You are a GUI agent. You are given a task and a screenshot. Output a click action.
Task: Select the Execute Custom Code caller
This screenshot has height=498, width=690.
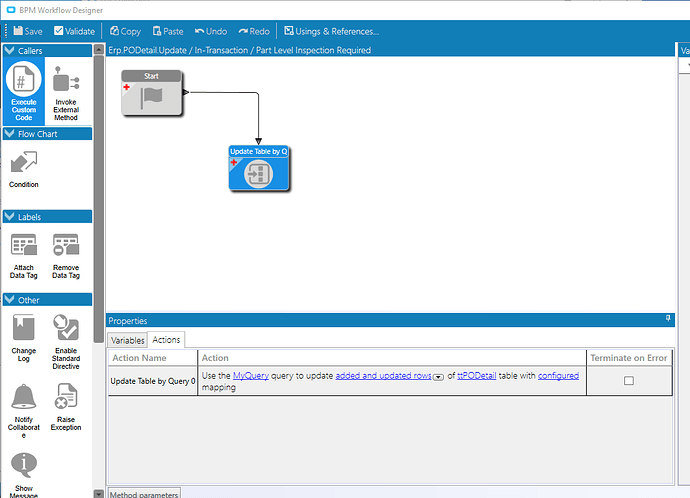point(24,92)
